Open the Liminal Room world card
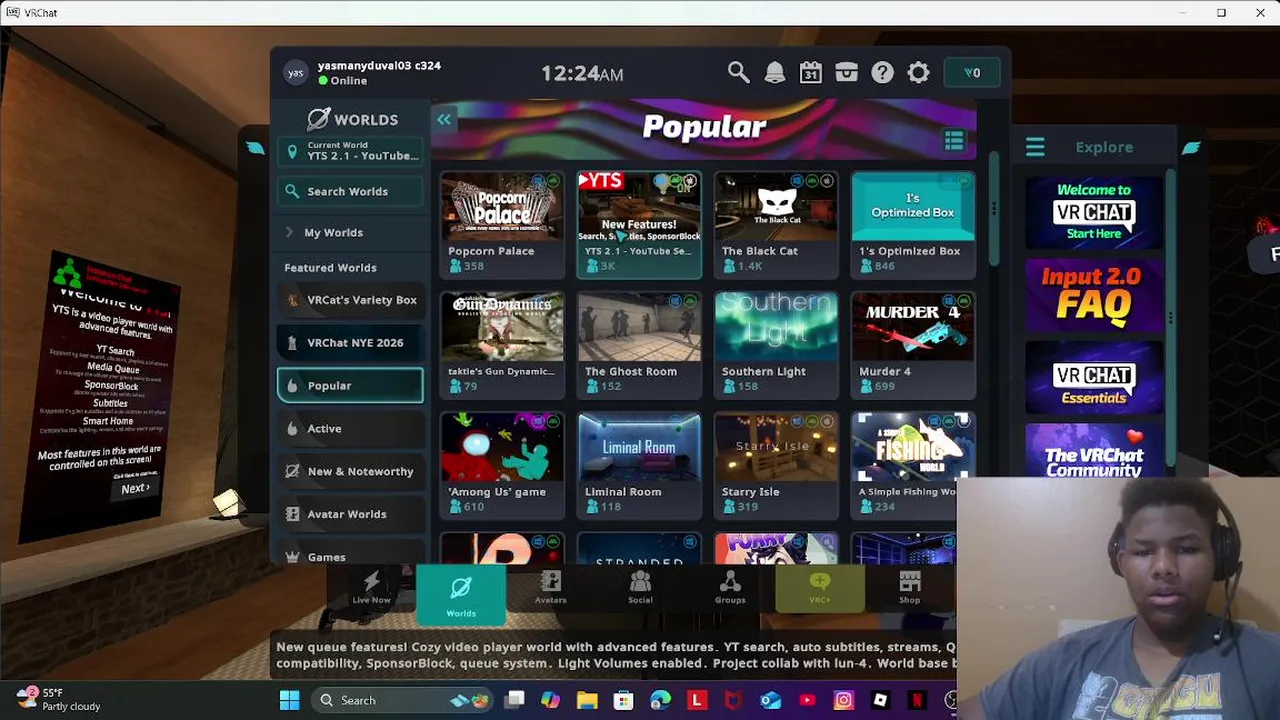Viewport: 1280px width, 720px height. click(639, 465)
